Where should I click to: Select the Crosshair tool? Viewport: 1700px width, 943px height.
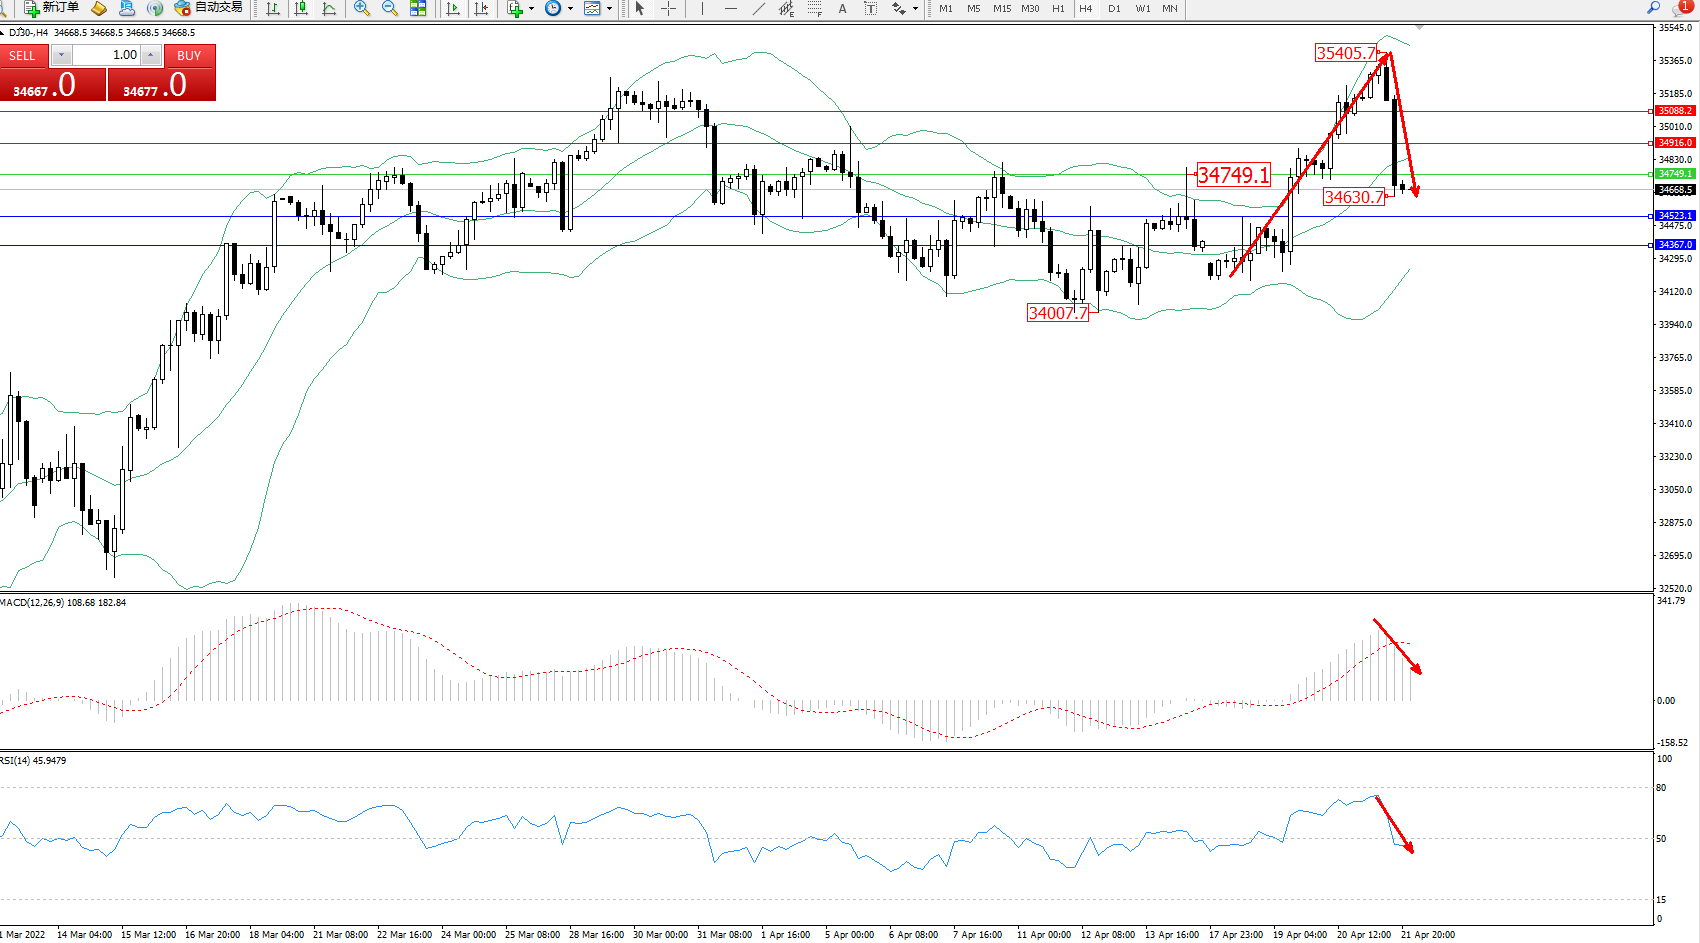point(668,8)
